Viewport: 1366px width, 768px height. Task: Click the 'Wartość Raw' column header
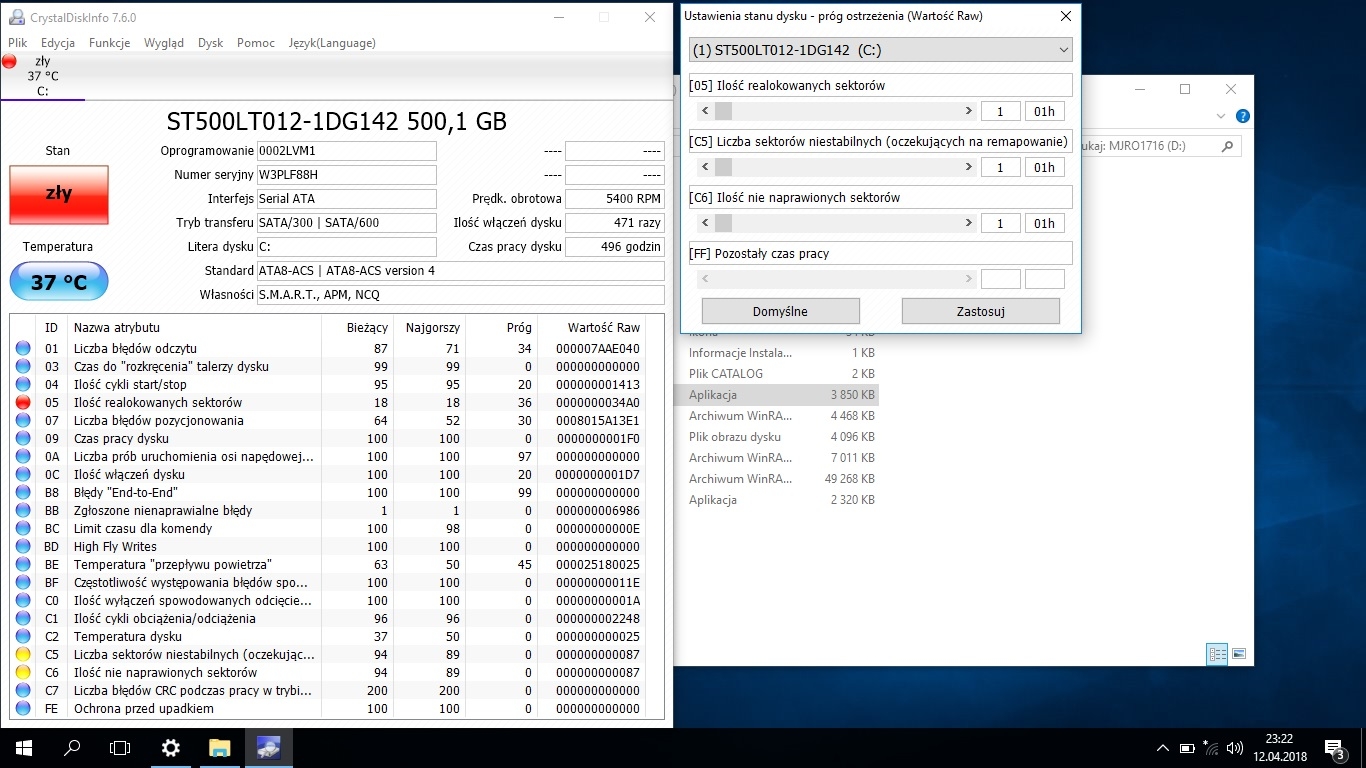tap(604, 327)
